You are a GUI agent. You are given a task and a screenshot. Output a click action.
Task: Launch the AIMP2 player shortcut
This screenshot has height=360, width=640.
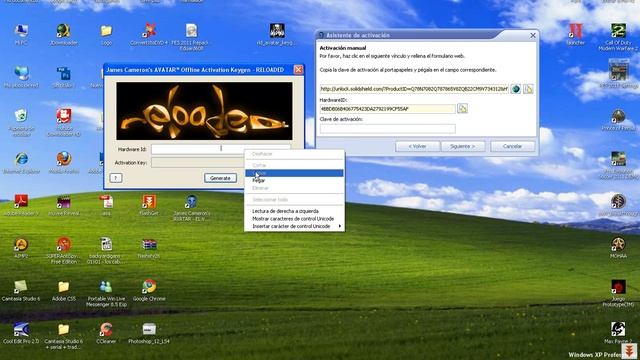coord(21,248)
